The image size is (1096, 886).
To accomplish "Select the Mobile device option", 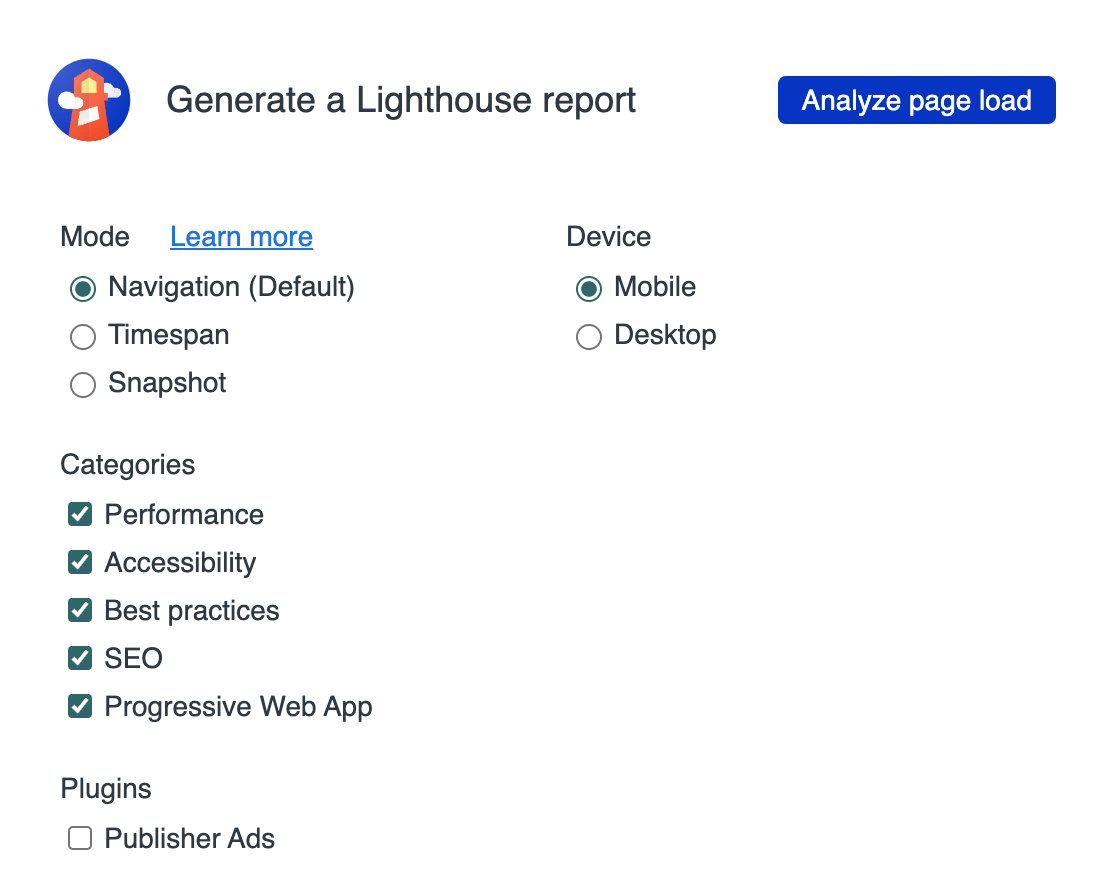I will (588, 289).
